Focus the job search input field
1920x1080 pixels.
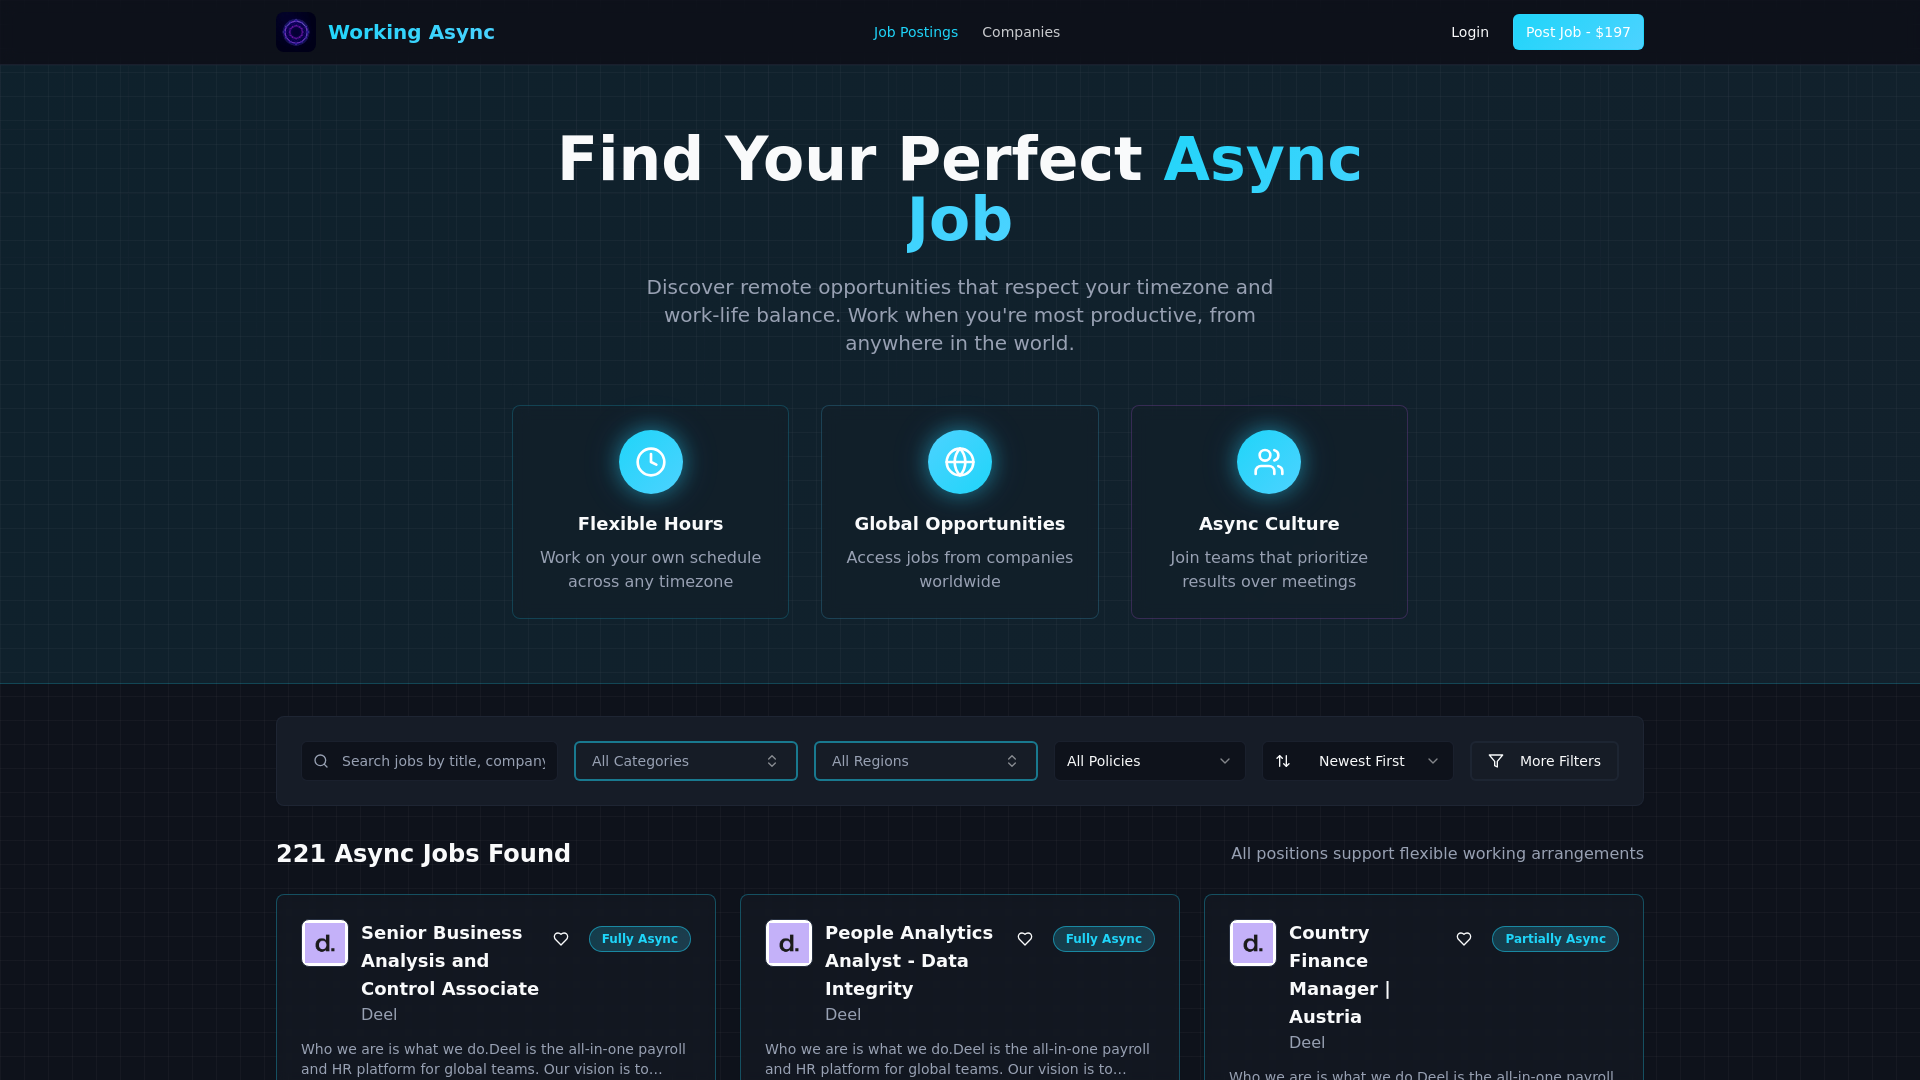click(443, 761)
